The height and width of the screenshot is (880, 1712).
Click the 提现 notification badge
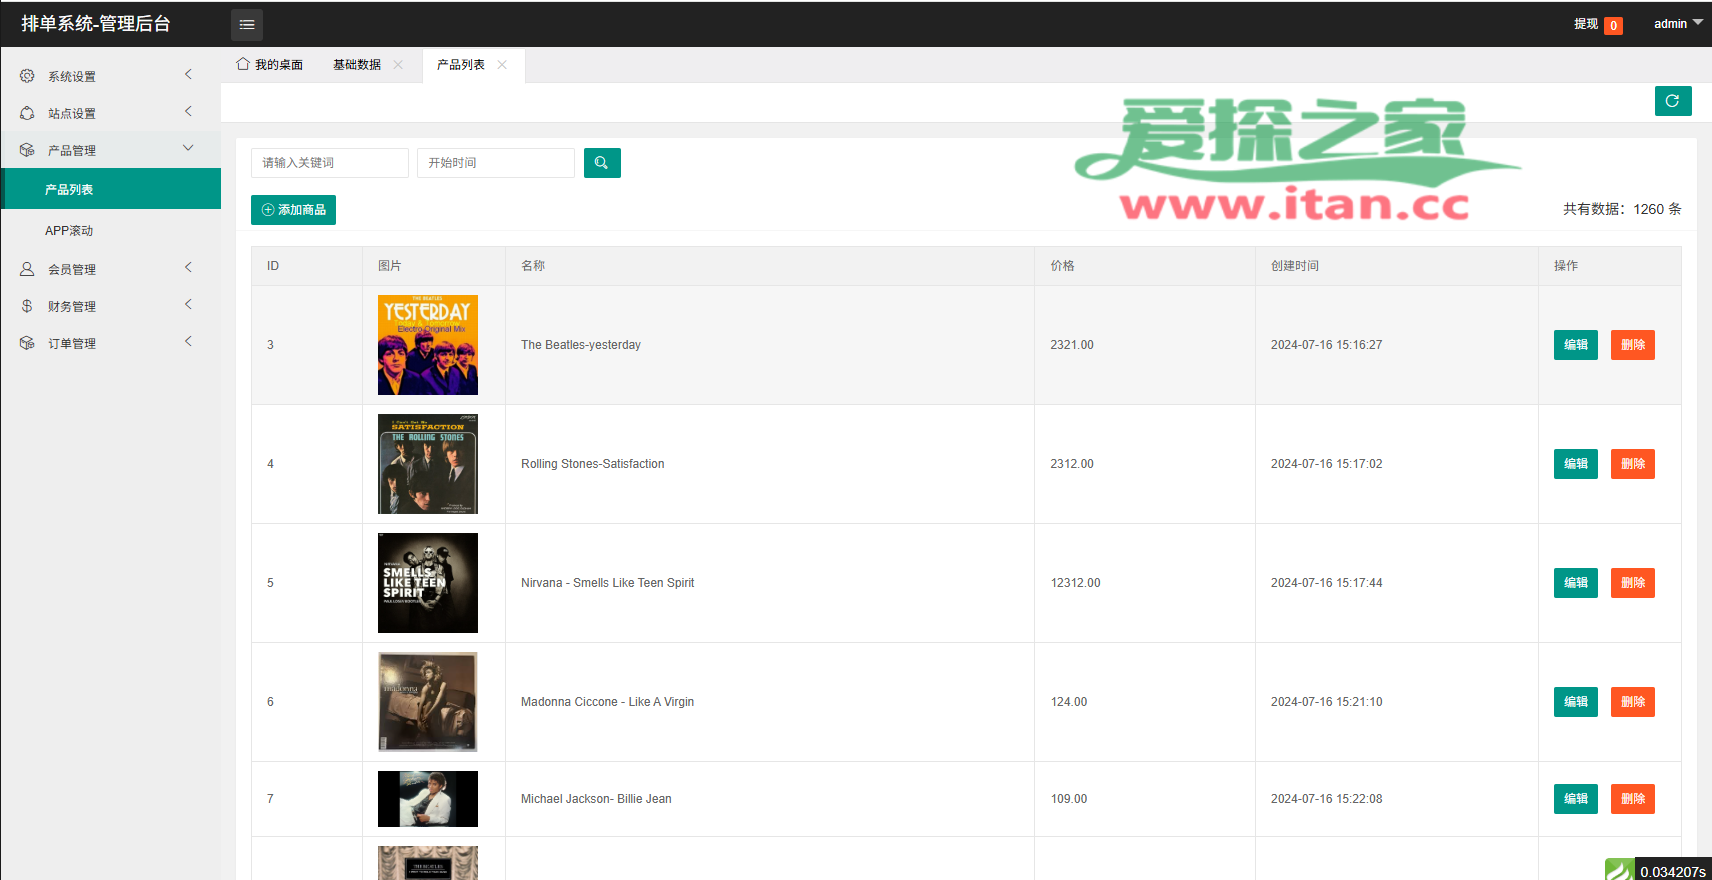click(x=1613, y=26)
